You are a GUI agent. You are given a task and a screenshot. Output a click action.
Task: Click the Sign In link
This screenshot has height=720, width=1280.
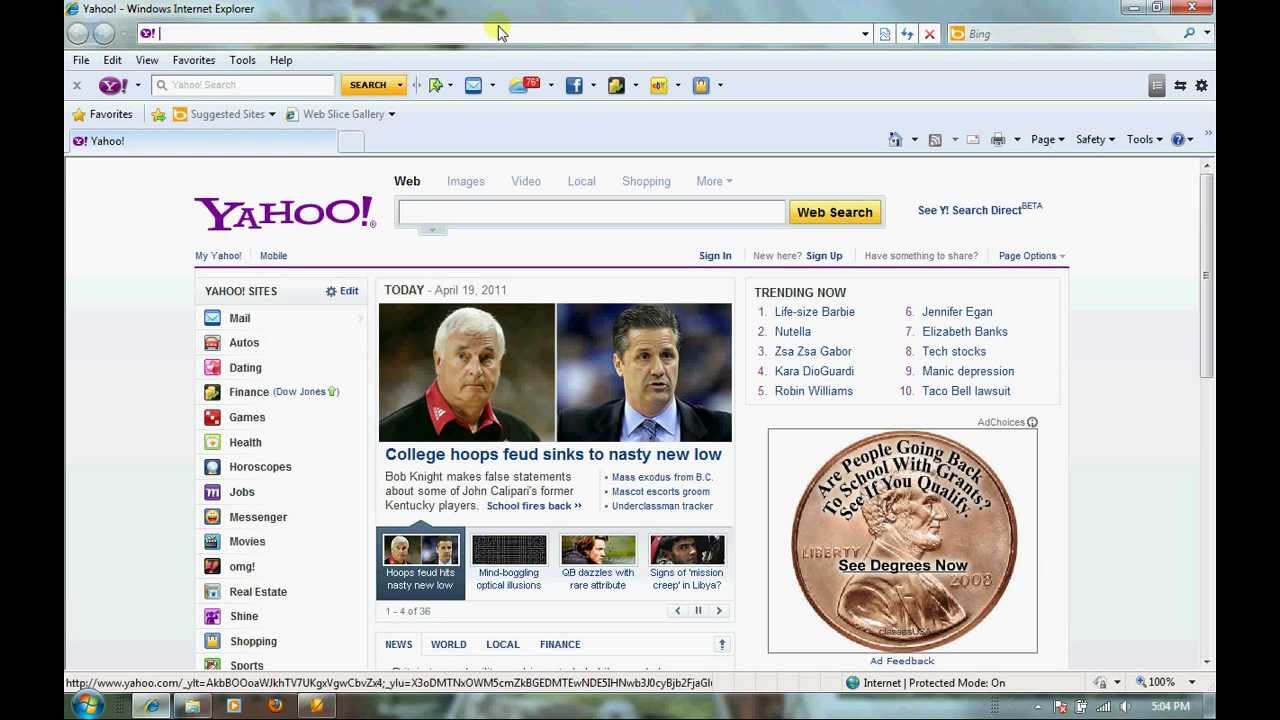[715, 256]
